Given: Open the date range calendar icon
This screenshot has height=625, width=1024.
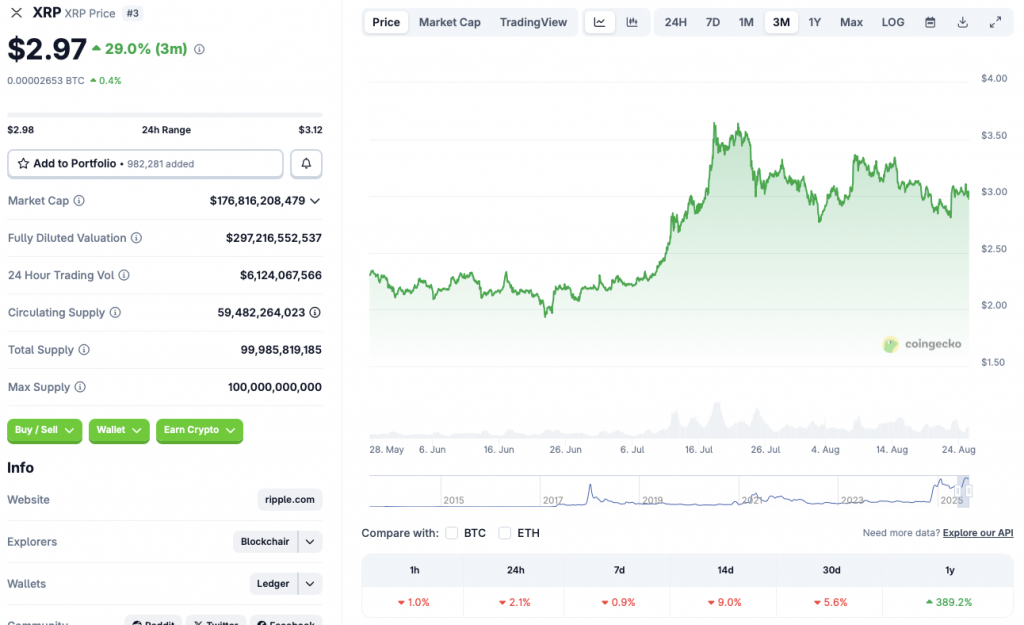Looking at the screenshot, I should point(929,21).
